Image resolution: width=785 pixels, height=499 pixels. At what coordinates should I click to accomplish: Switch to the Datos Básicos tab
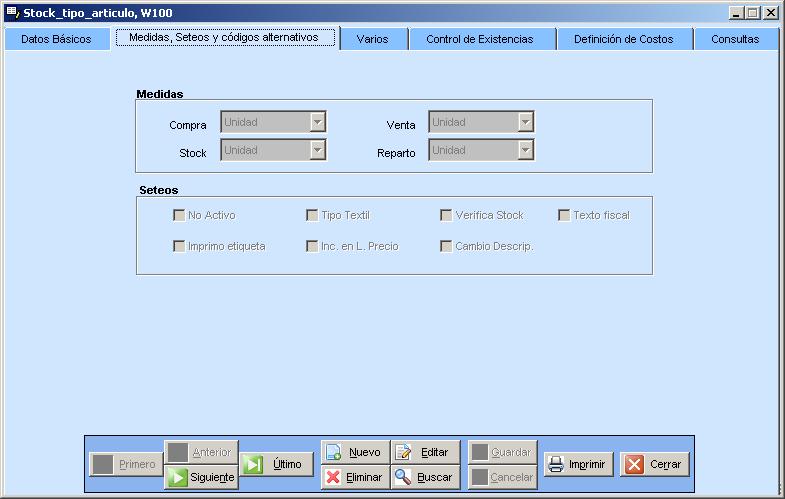point(56,39)
